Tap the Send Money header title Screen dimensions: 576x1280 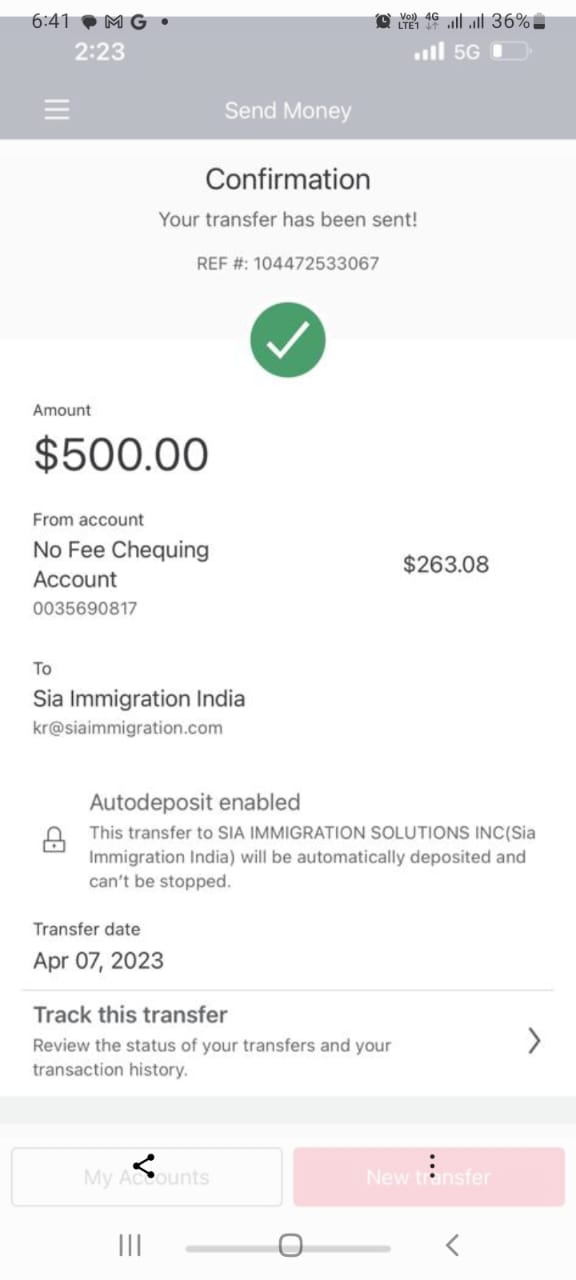point(288,110)
